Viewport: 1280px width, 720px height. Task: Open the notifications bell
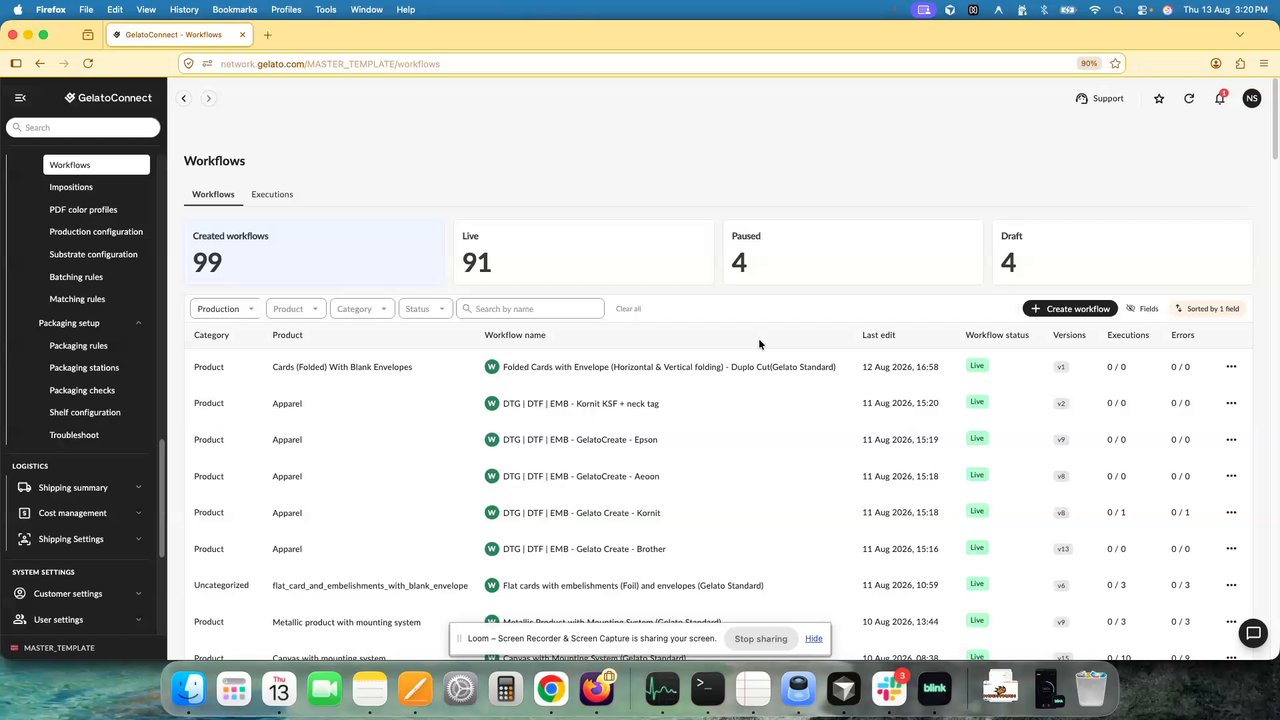pos(1220,98)
